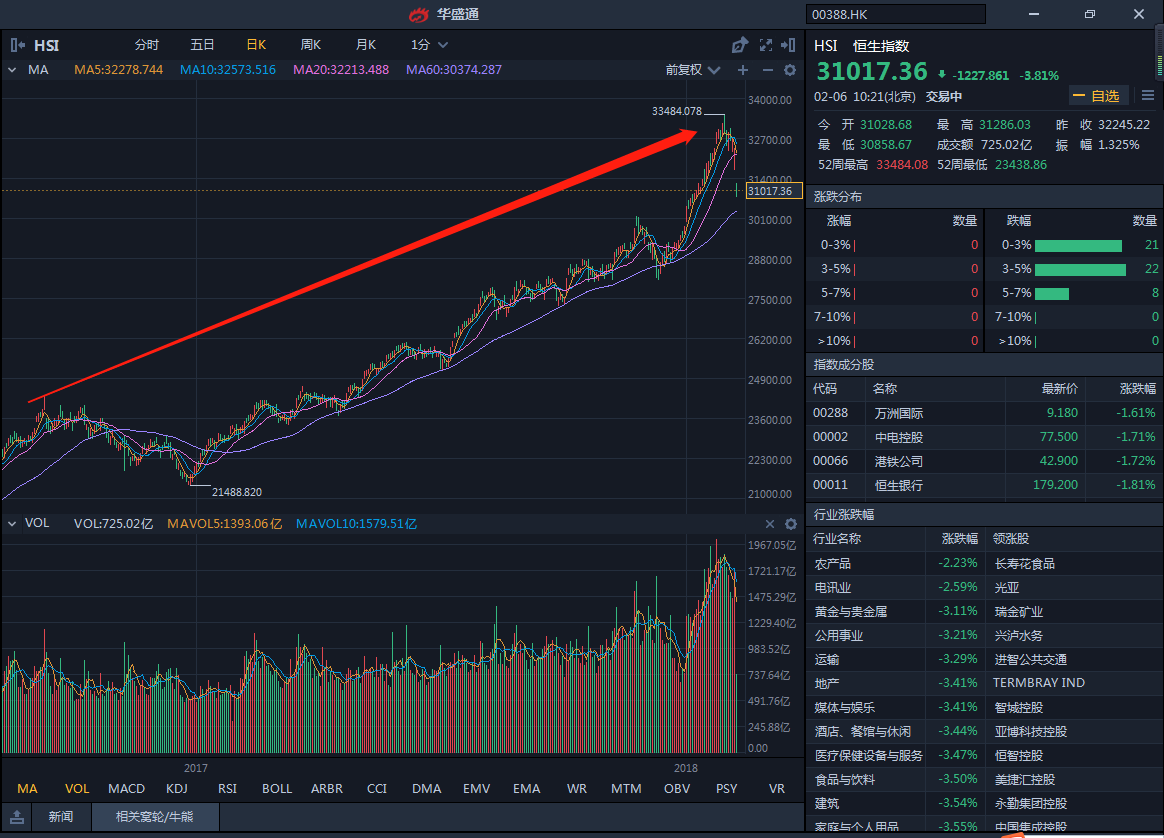Click the 华盛通 logo icon
This screenshot has height=838, width=1164.
pos(419,14)
